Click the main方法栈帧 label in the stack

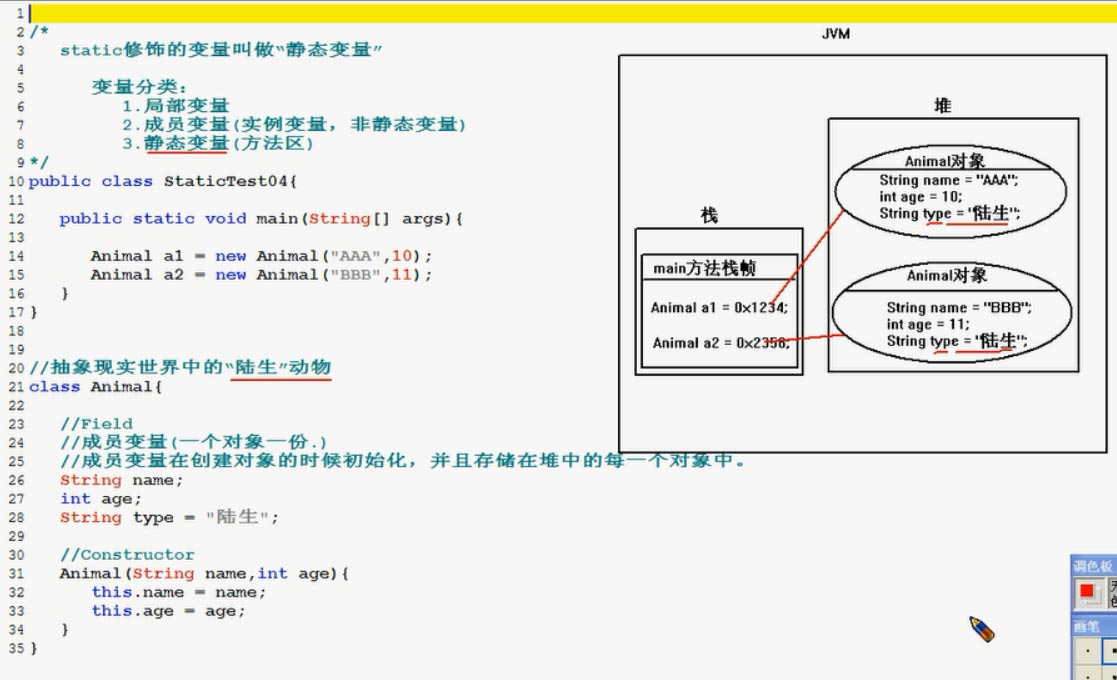point(704,267)
